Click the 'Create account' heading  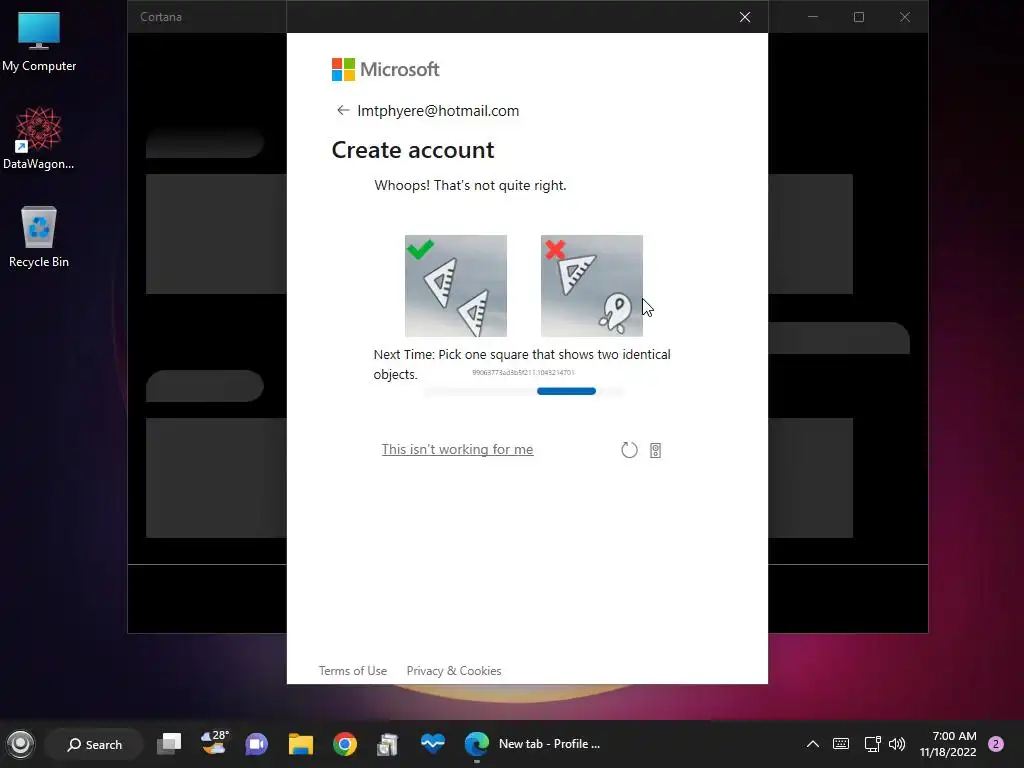[413, 150]
